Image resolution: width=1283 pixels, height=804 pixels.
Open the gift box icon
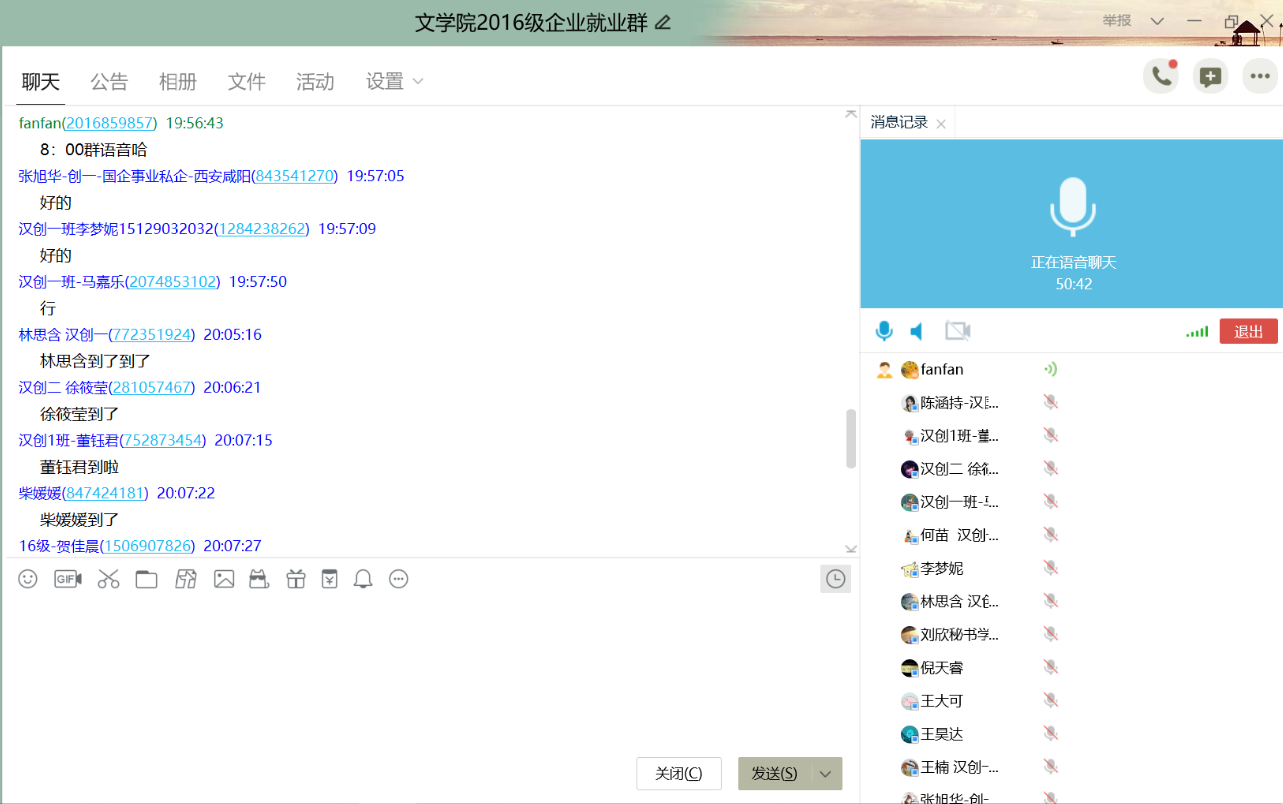(x=296, y=579)
